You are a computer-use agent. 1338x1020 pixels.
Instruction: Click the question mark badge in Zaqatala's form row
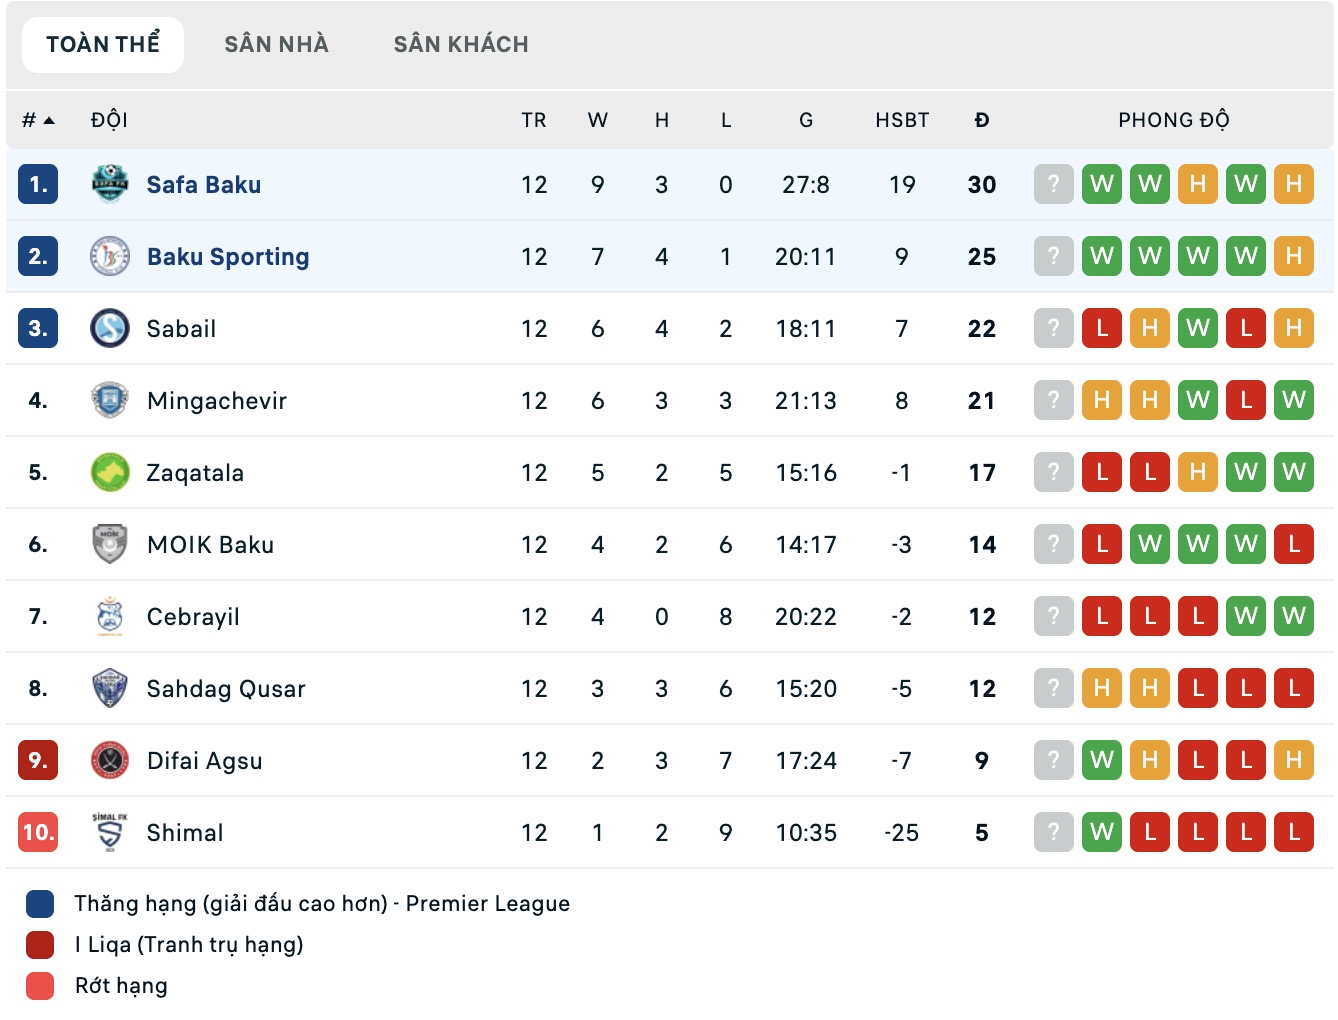coord(1053,472)
